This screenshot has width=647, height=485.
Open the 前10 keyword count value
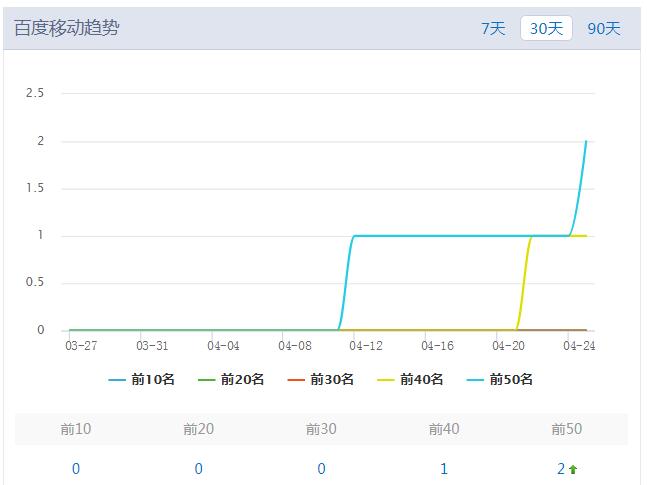click(76, 468)
